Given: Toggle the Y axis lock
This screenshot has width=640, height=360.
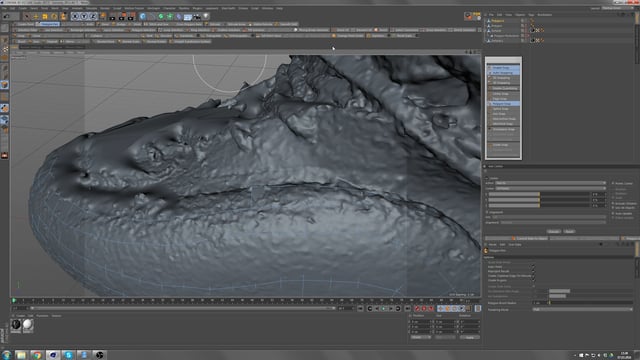Looking at the screenshot, I should click(x=84, y=16).
